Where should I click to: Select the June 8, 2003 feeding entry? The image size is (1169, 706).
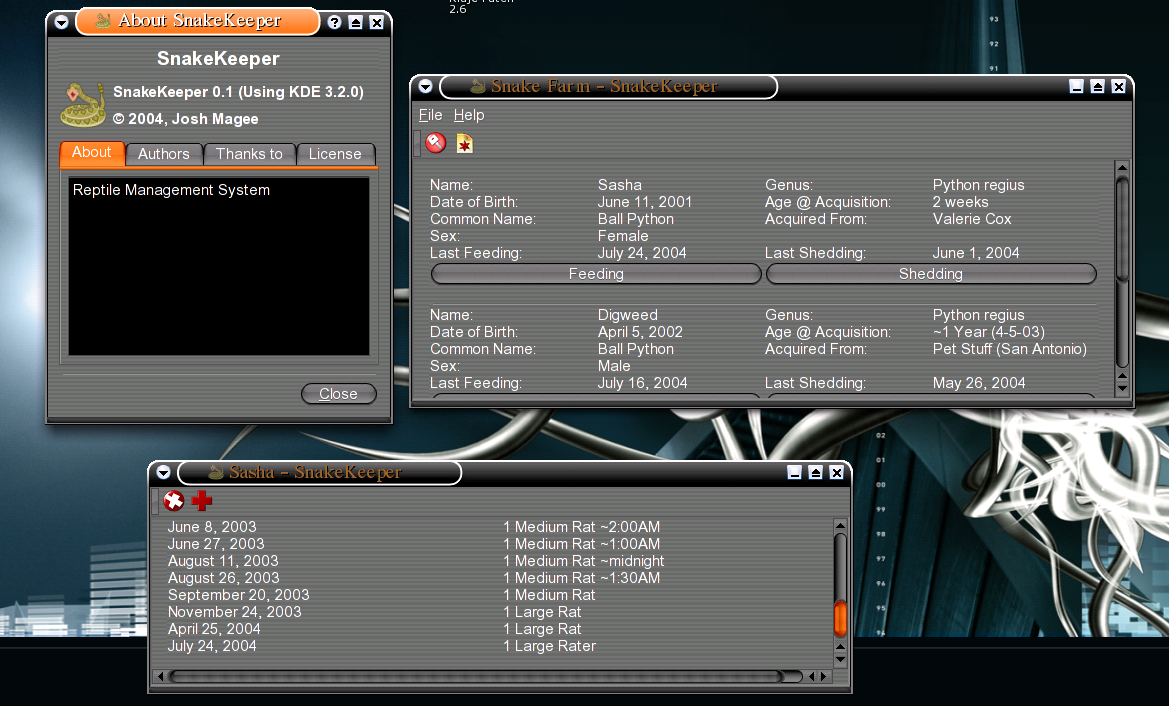click(x=212, y=526)
